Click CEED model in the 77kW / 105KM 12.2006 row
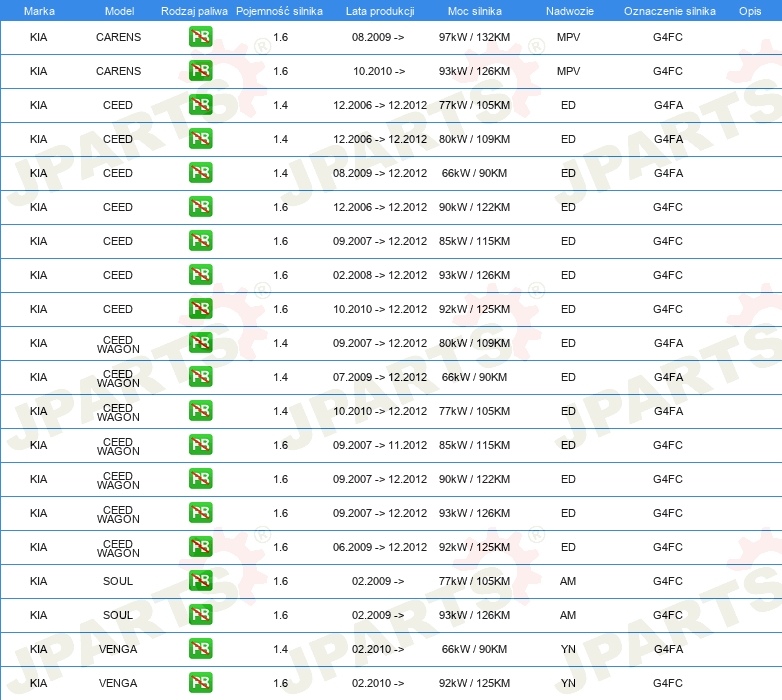Image resolution: width=782 pixels, height=700 pixels. pos(118,105)
